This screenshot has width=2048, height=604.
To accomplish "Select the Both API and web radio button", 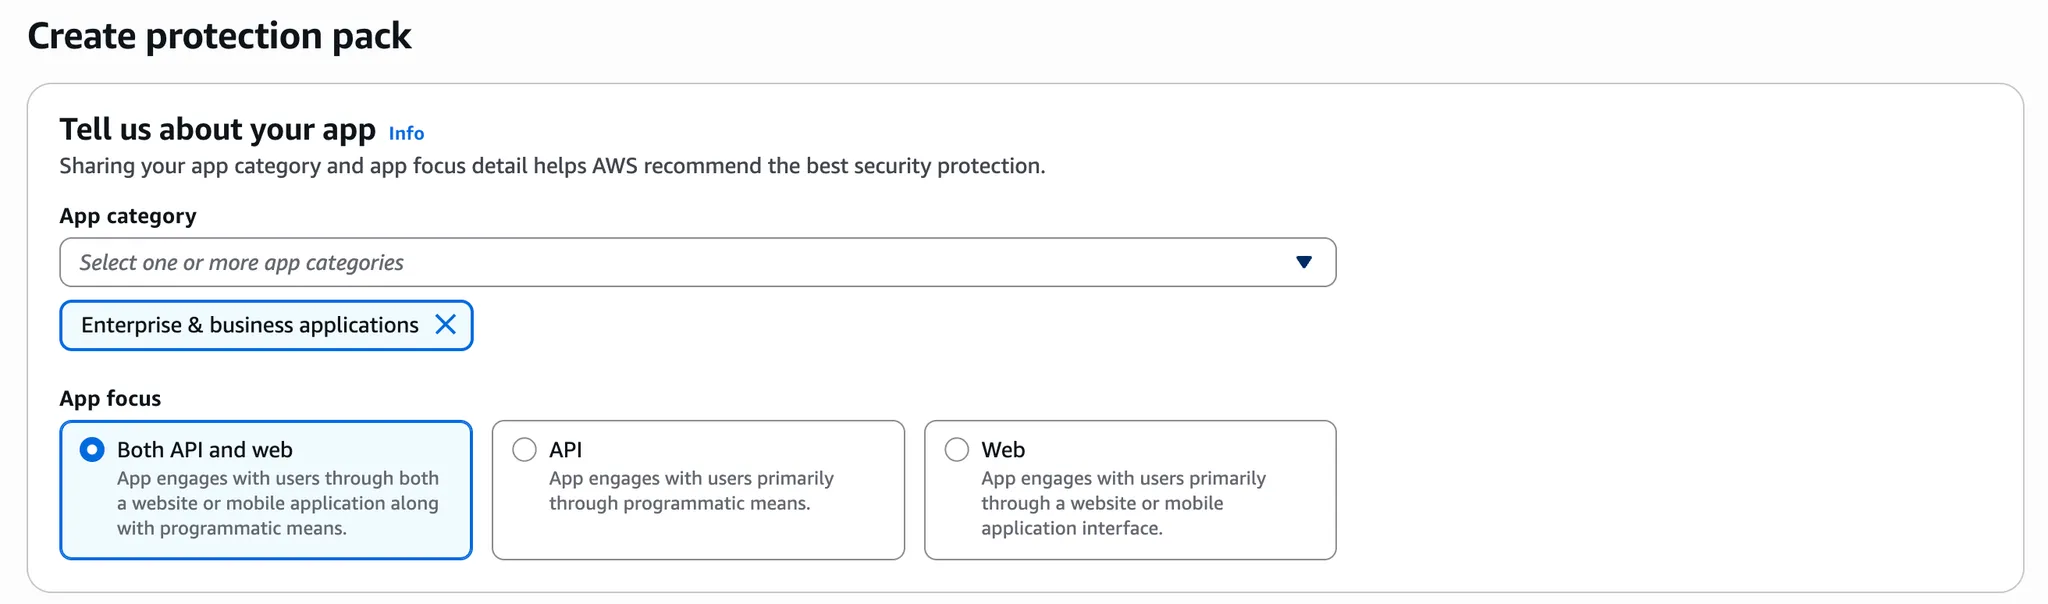I will (92, 450).
